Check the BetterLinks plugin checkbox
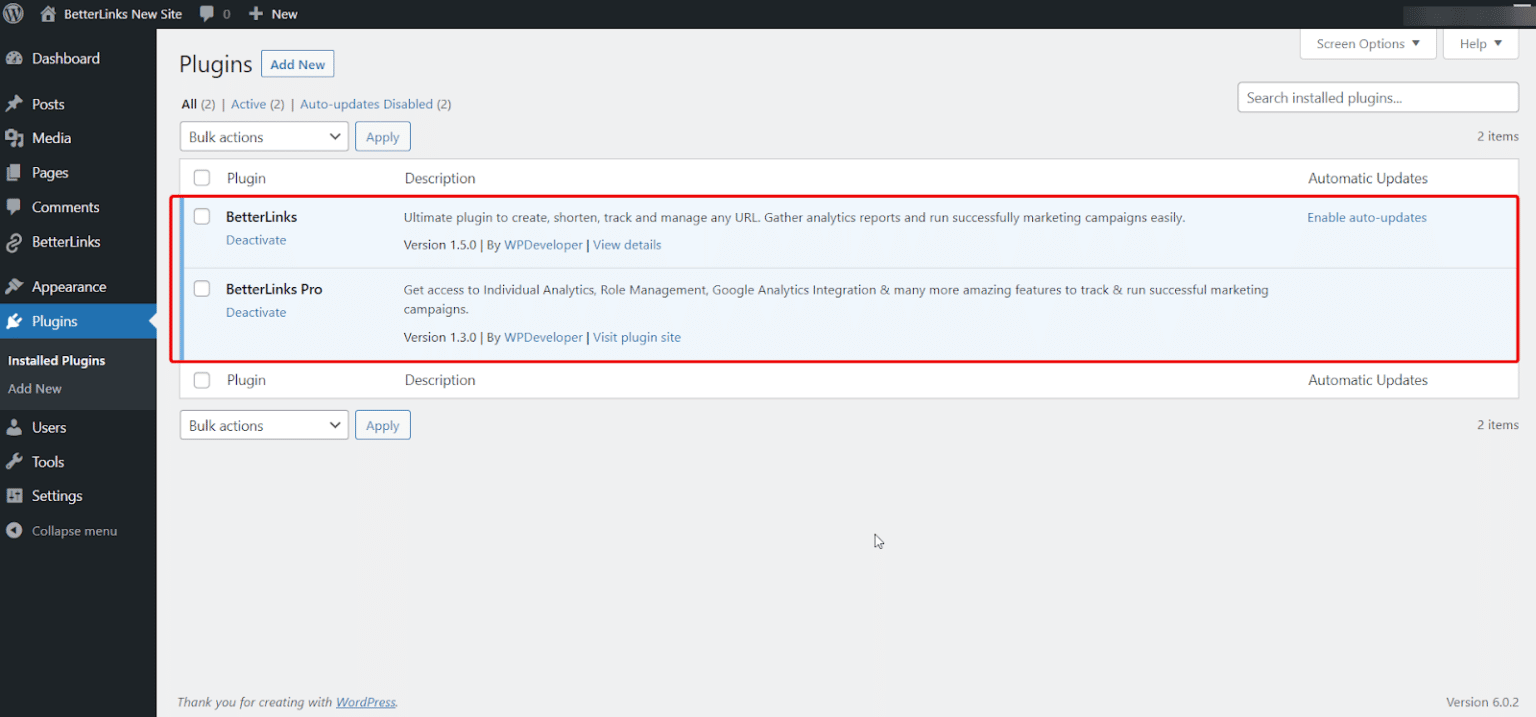 pyautogui.click(x=201, y=216)
